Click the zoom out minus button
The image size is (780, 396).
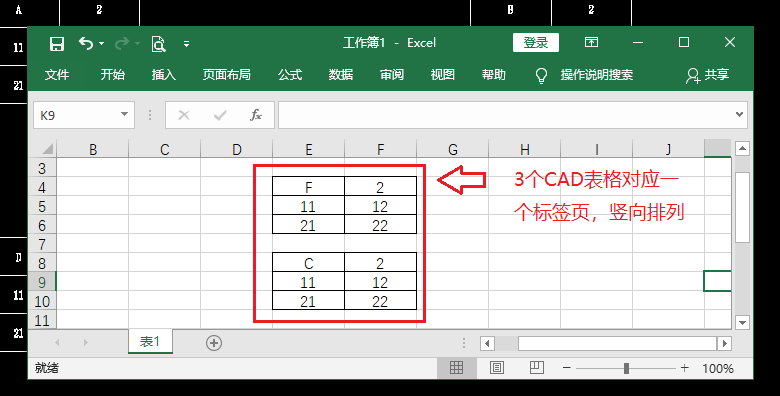(566, 368)
